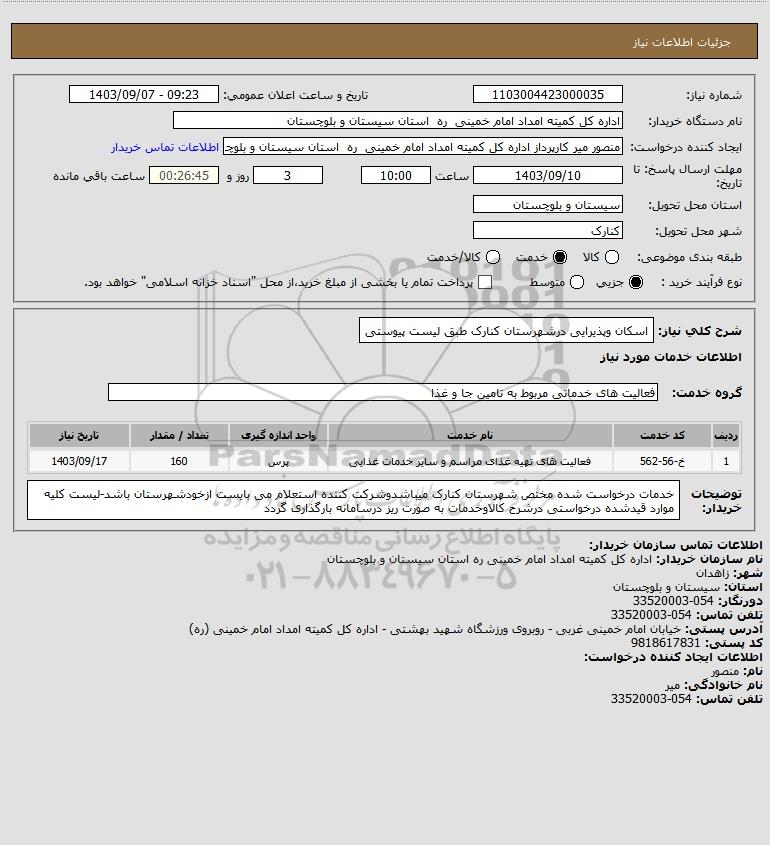Viewport: 770px width, 845px height.
Task: Select the جزیی purchase type radio
Action: pos(636,282)
